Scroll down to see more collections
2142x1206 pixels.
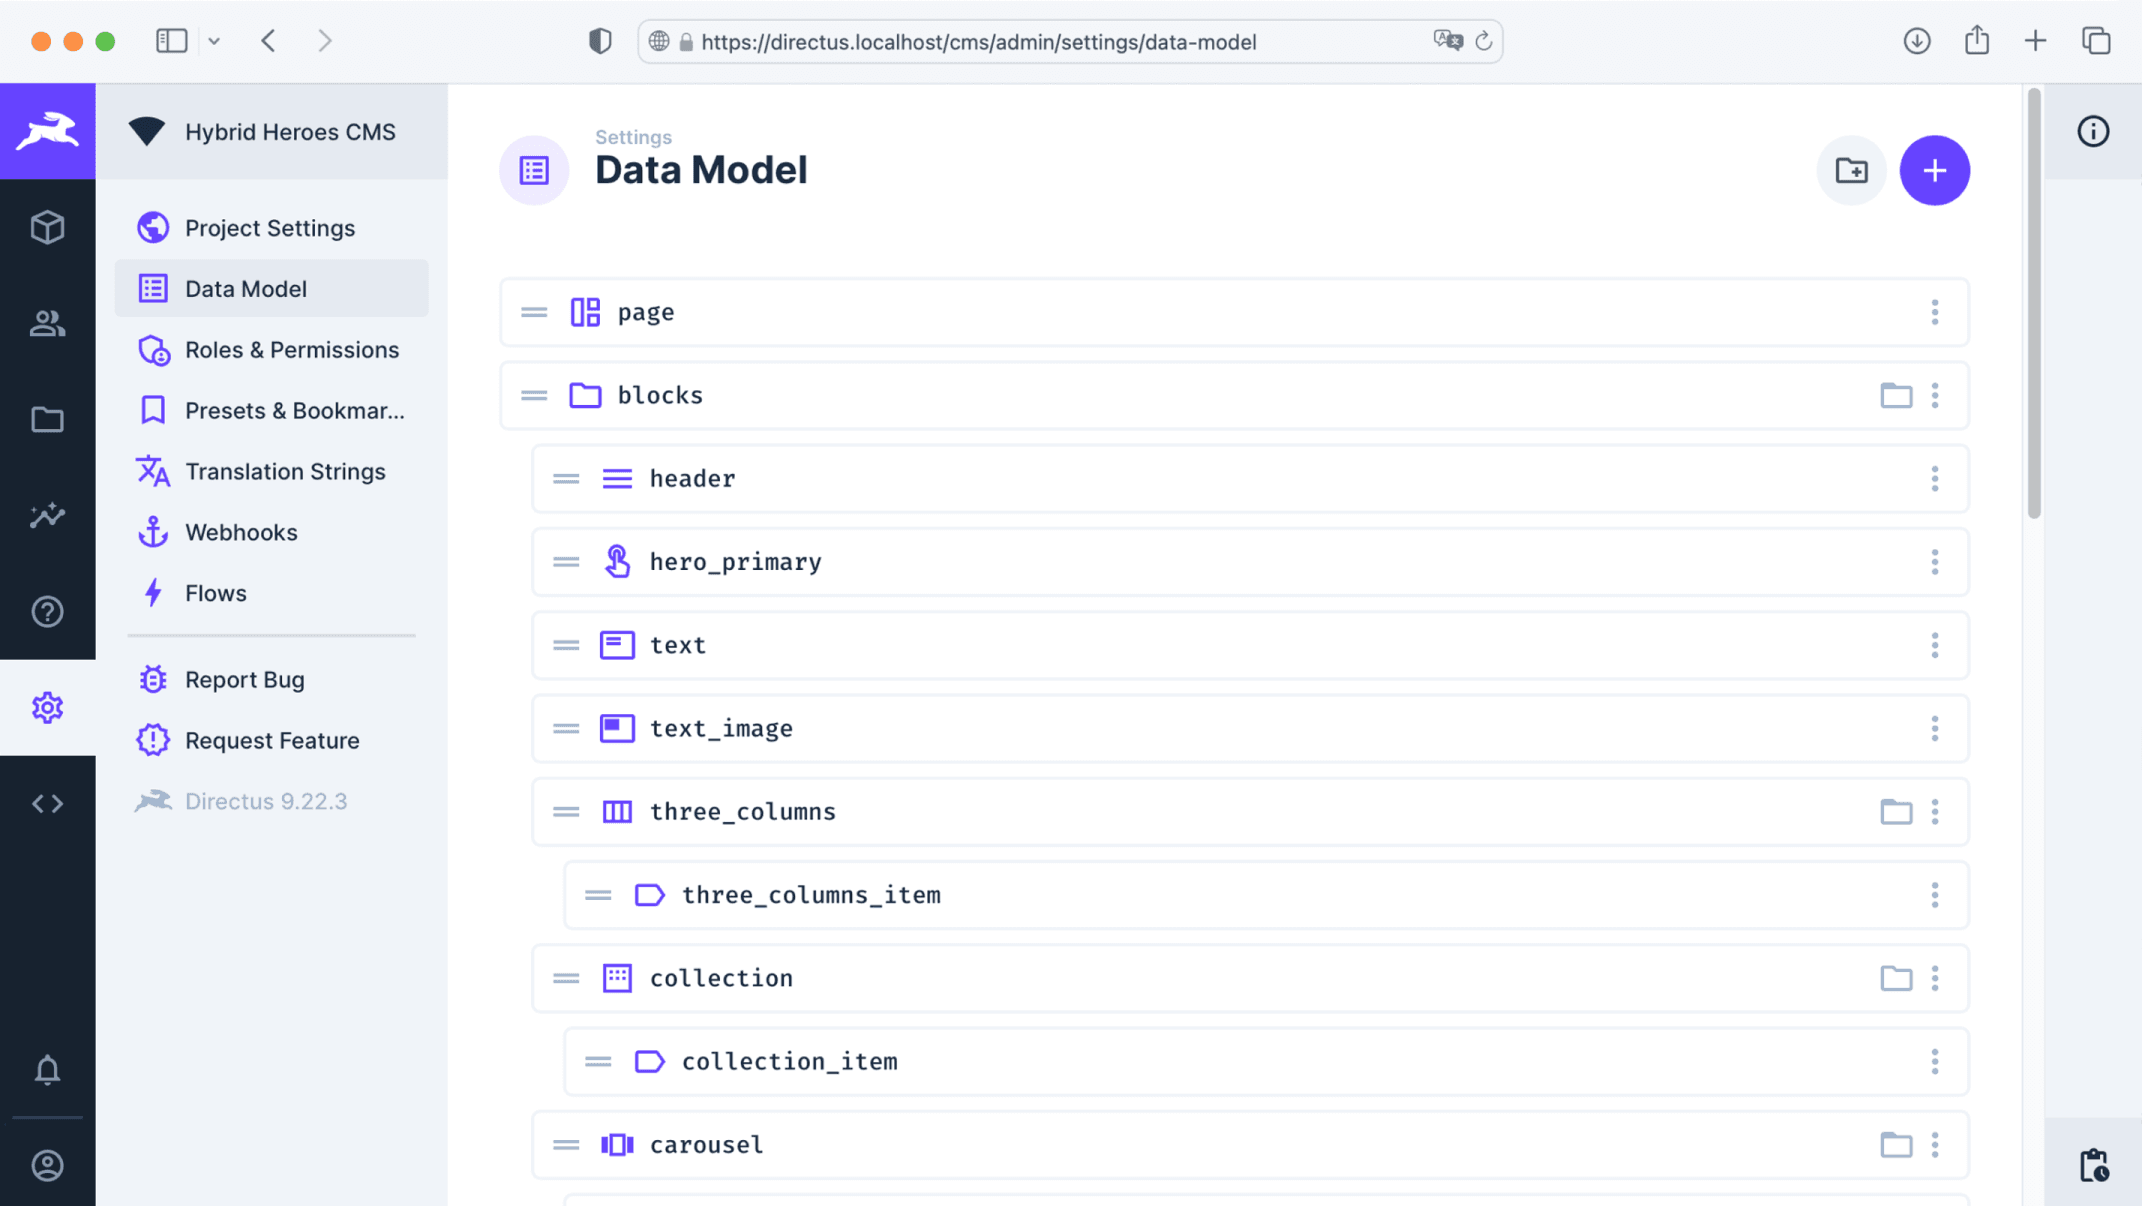[x=2035, y=882]
